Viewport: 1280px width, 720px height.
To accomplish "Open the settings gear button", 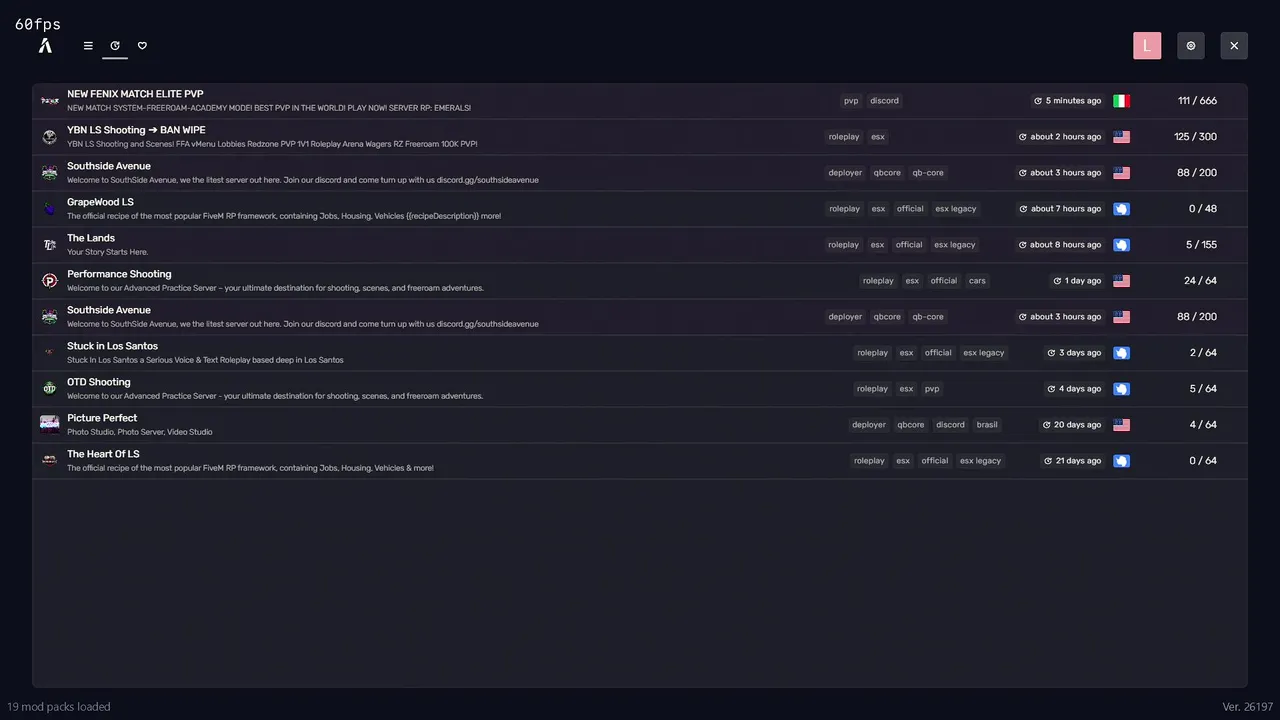I will tap(1191, 46).
